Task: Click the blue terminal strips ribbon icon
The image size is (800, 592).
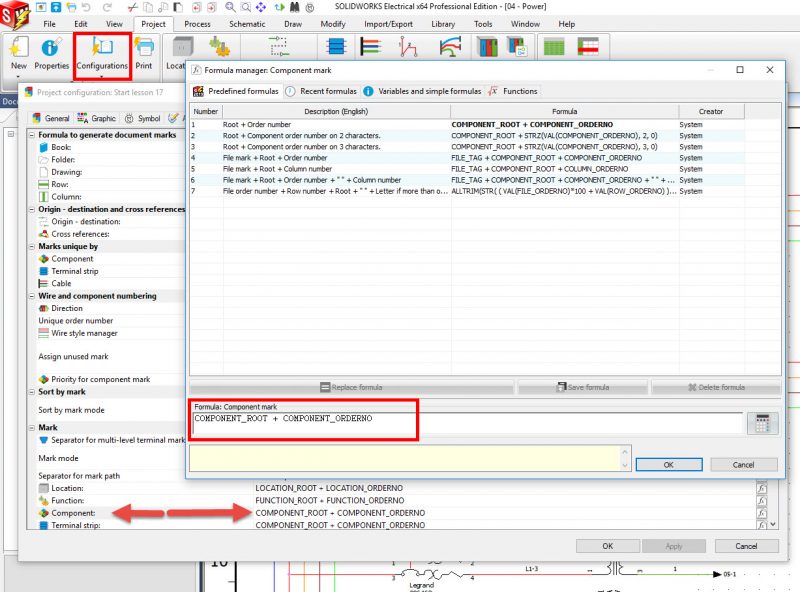Action: [336, 47]
